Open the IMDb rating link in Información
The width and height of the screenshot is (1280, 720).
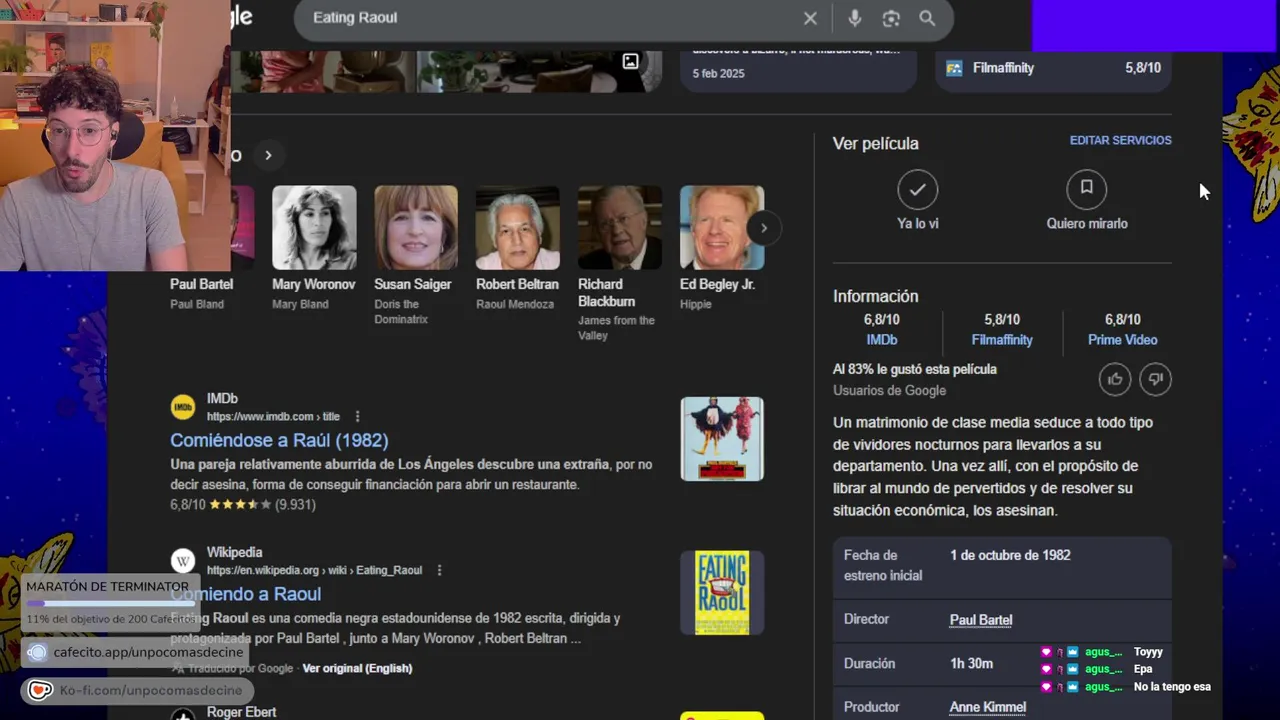click(881, 340)
